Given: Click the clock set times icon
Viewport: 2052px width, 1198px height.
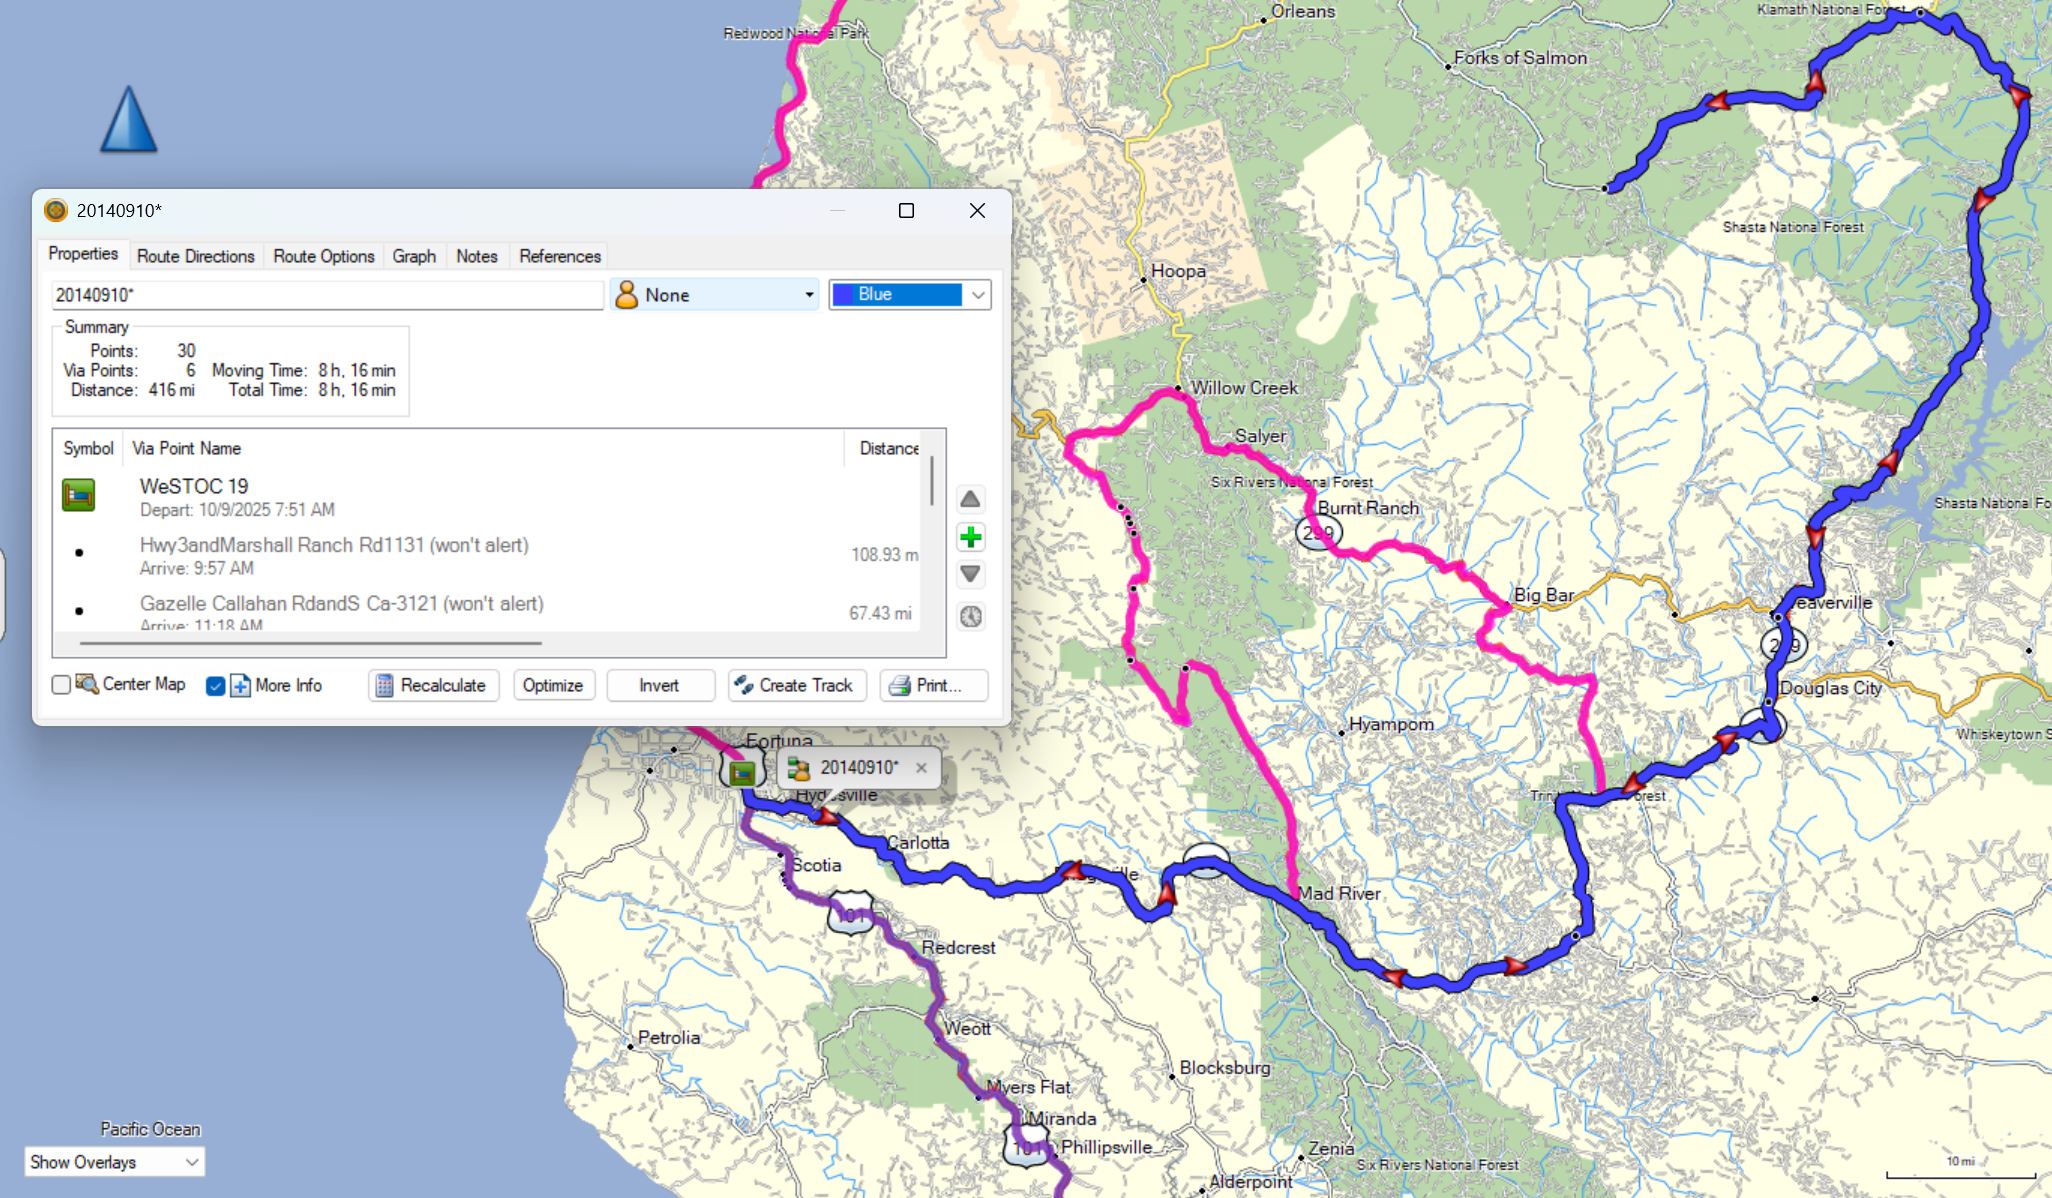Looking at the screenshot, I should (970, 616).
